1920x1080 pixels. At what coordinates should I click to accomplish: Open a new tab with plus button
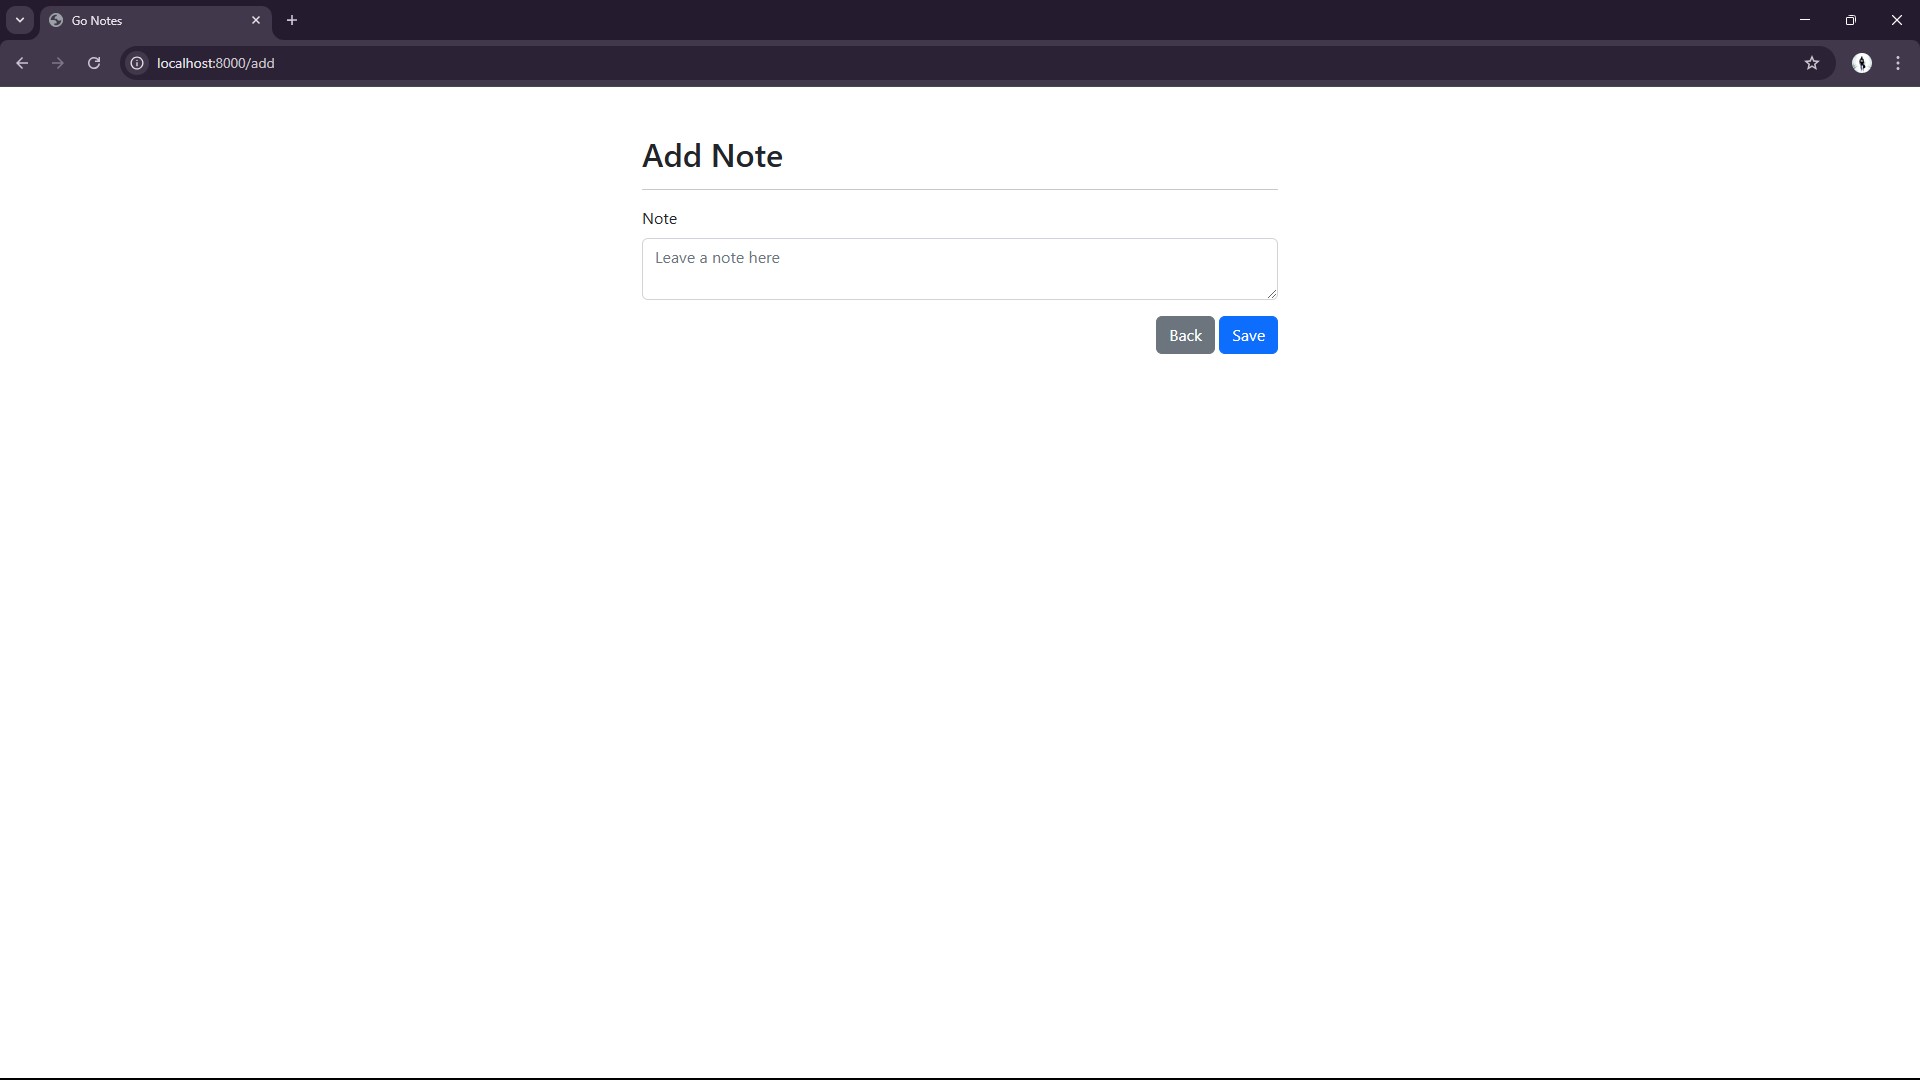pos(292,20)
